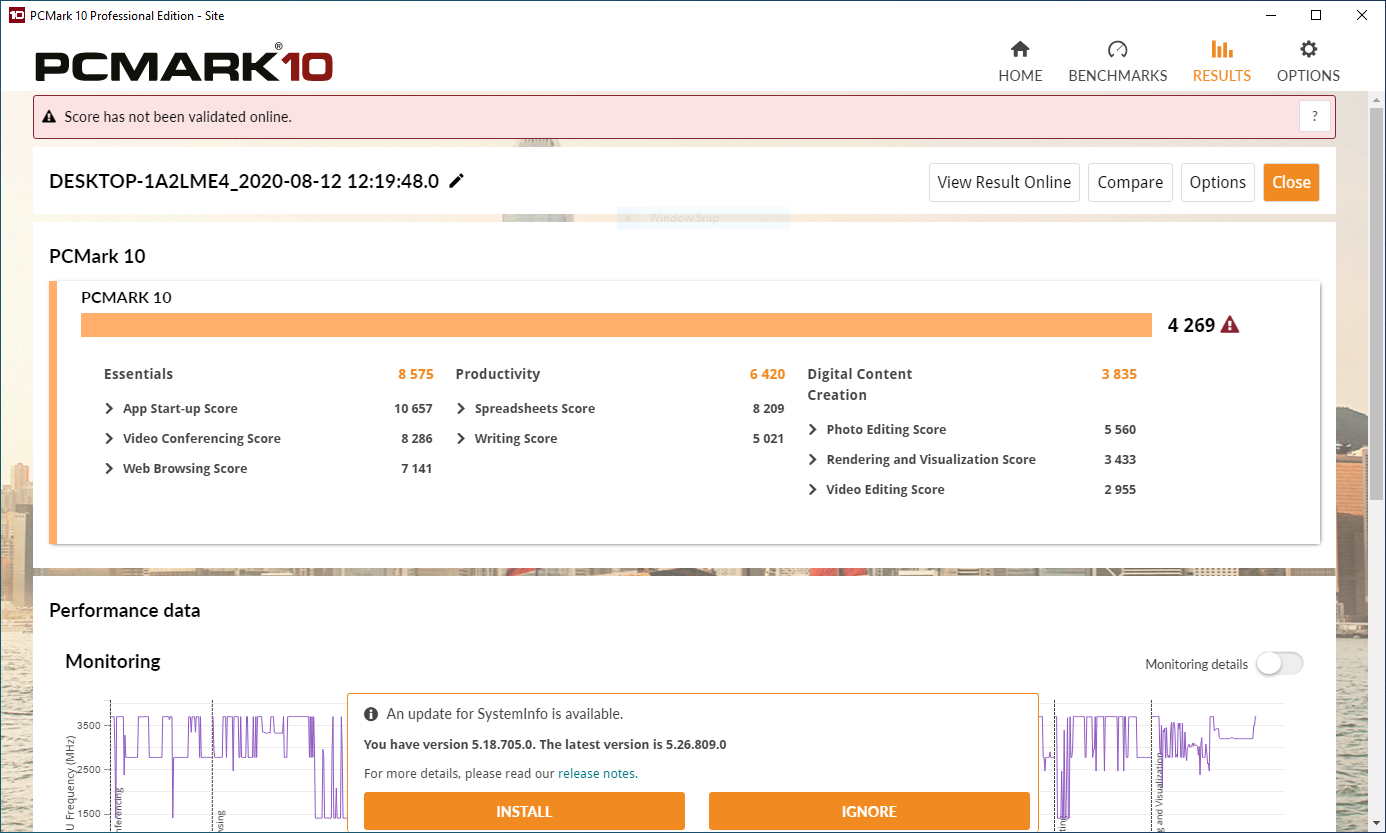Click the Digital Content Creation heading
1386x833 pixels.
click(x=860, y=384)
